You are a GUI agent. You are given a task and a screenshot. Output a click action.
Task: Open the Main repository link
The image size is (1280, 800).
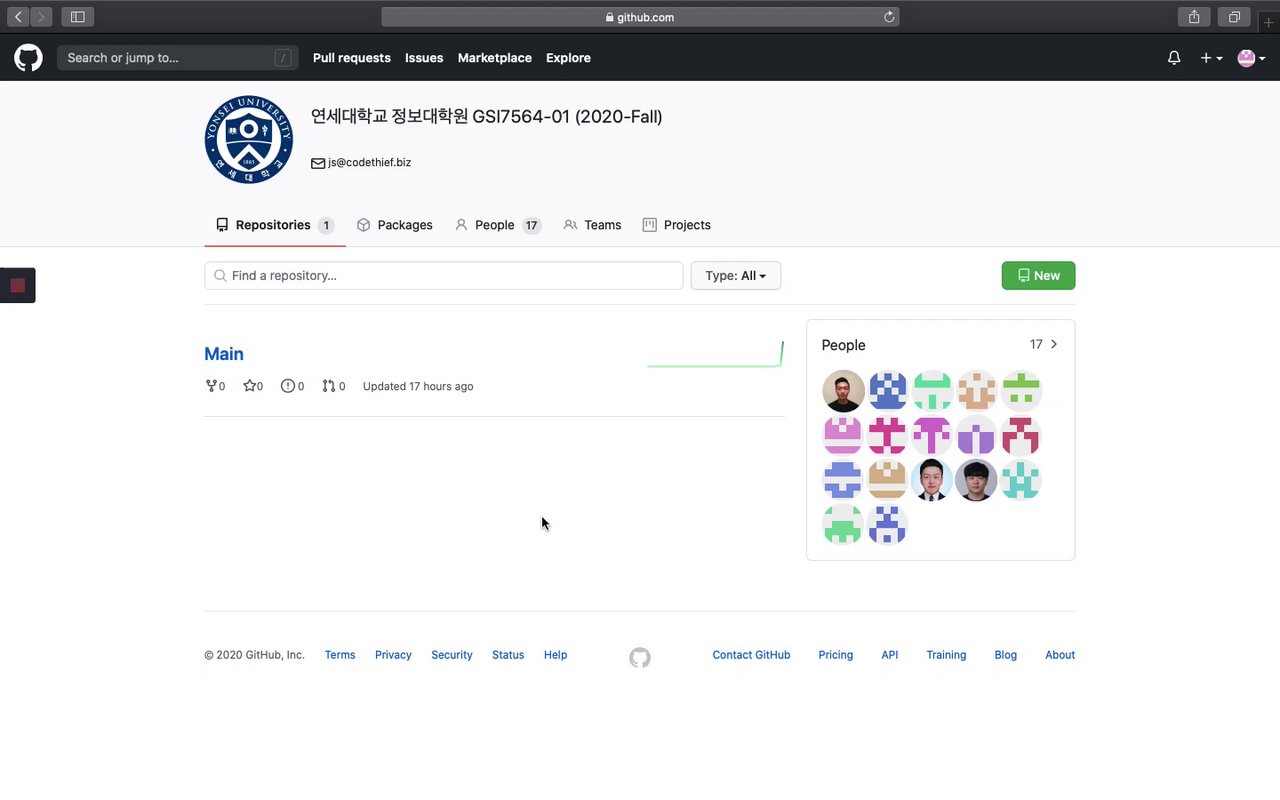click(x=224, y=354)
